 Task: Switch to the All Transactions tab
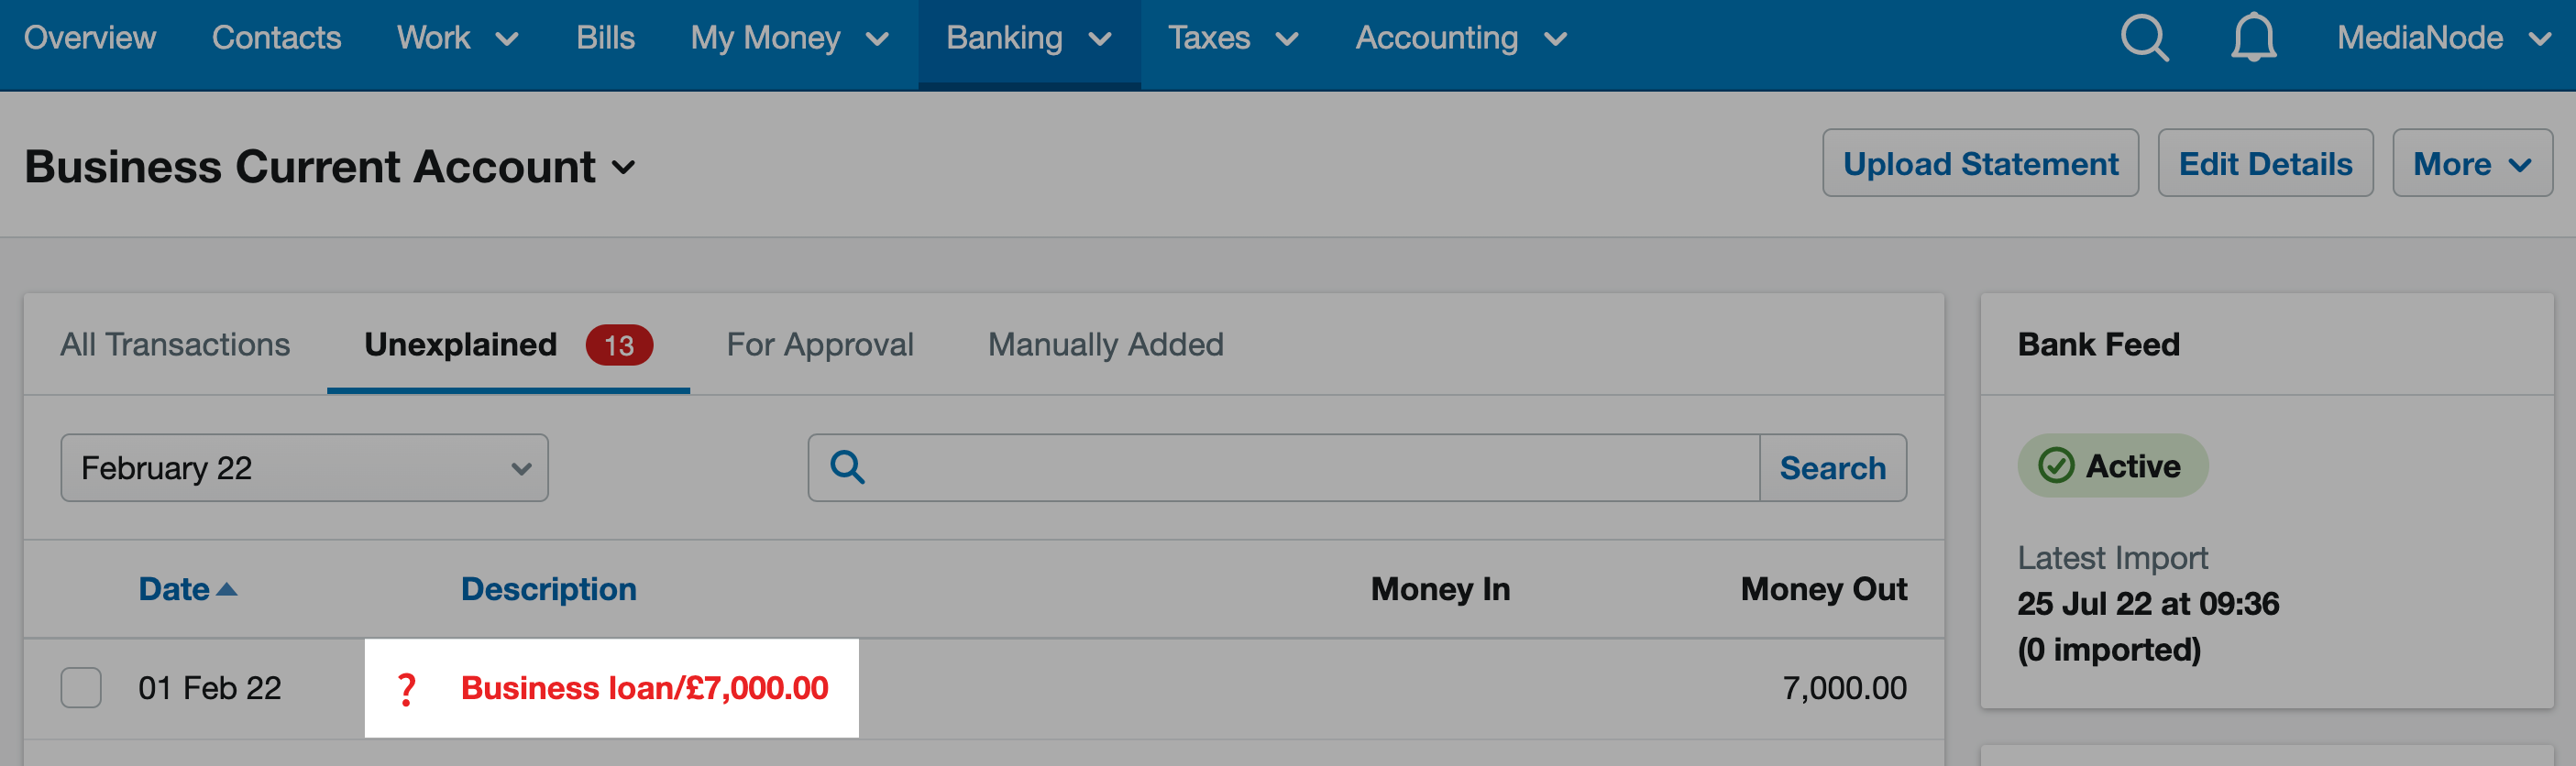click(x=175, y=345)
